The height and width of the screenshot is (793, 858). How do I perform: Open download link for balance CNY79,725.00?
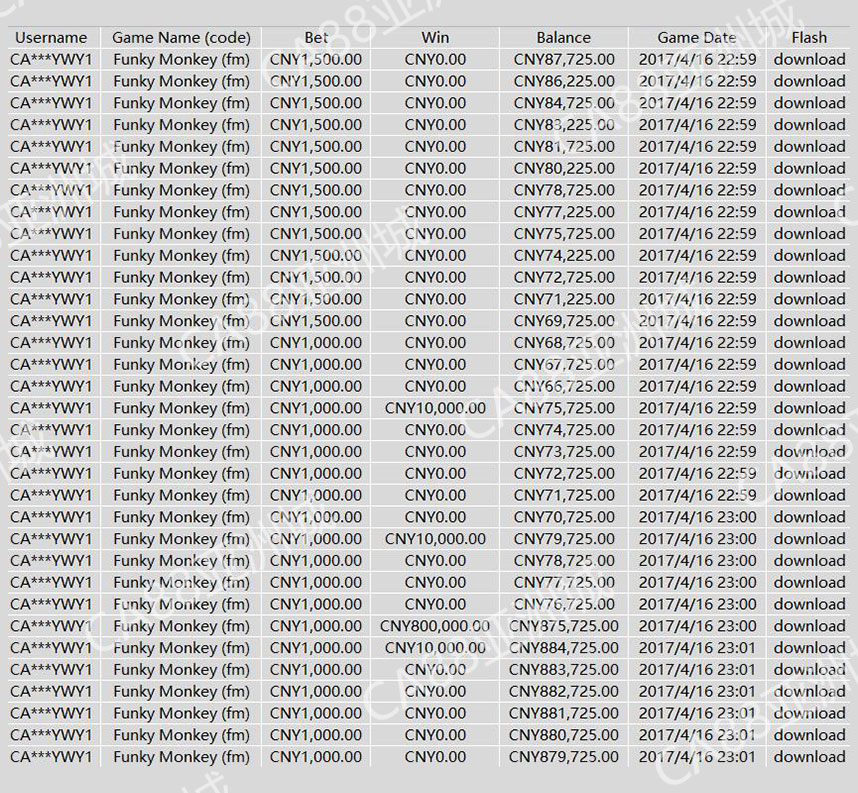point(809,539)
